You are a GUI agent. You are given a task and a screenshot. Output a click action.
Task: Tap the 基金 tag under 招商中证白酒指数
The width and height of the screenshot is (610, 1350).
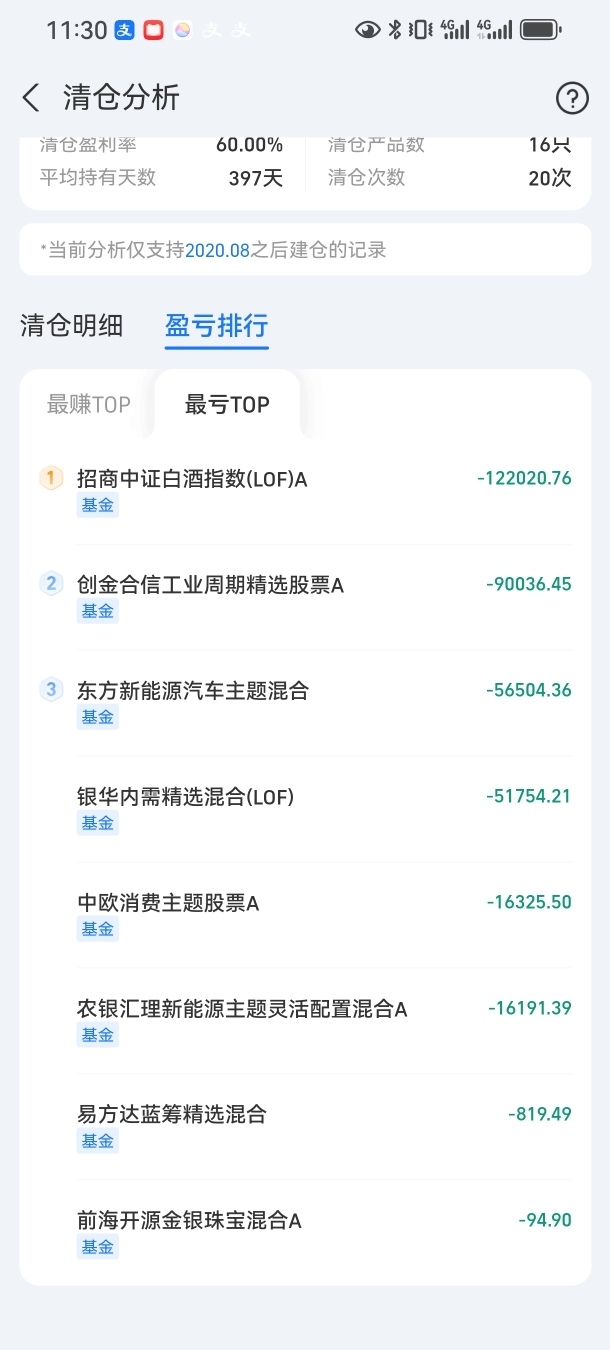click(x=98, y=505)
